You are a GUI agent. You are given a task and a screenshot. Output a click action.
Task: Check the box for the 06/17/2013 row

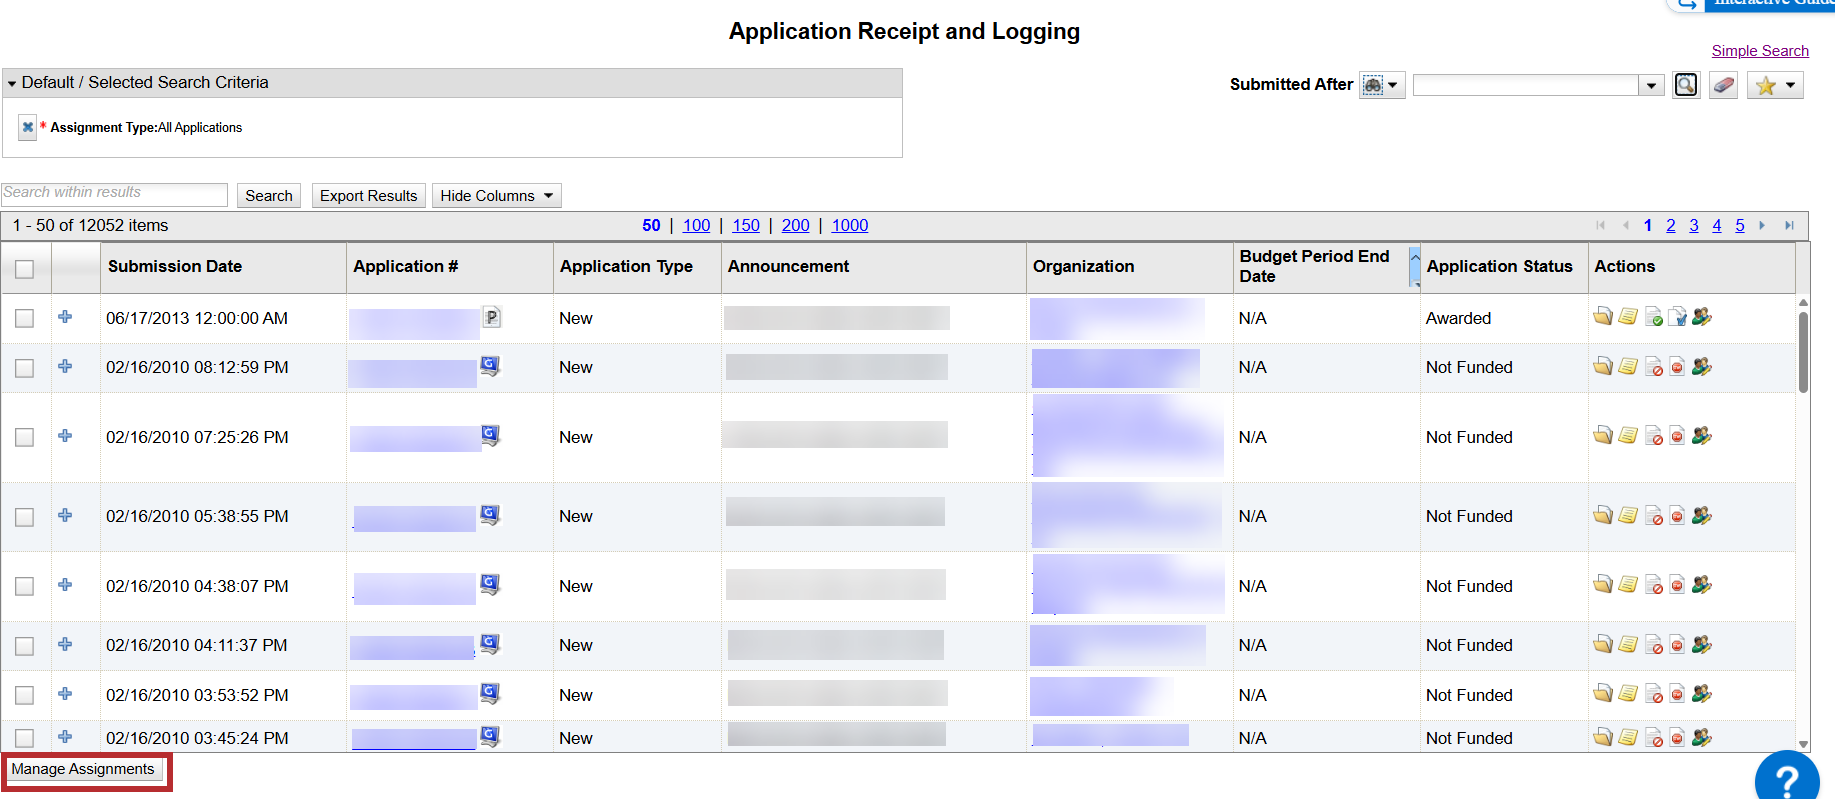coord(25,318)
